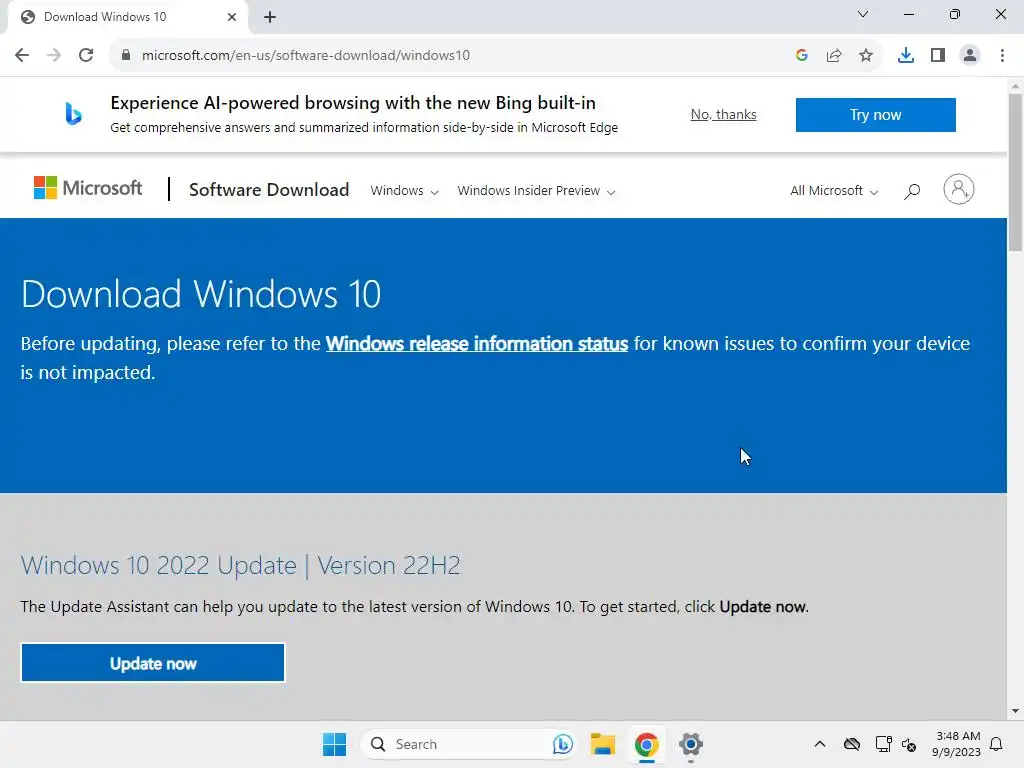Image resolution: width=1024 pixels, height=768 pixels.
Task: Click the Microsoft account sign-in icon
Action: 959,189
